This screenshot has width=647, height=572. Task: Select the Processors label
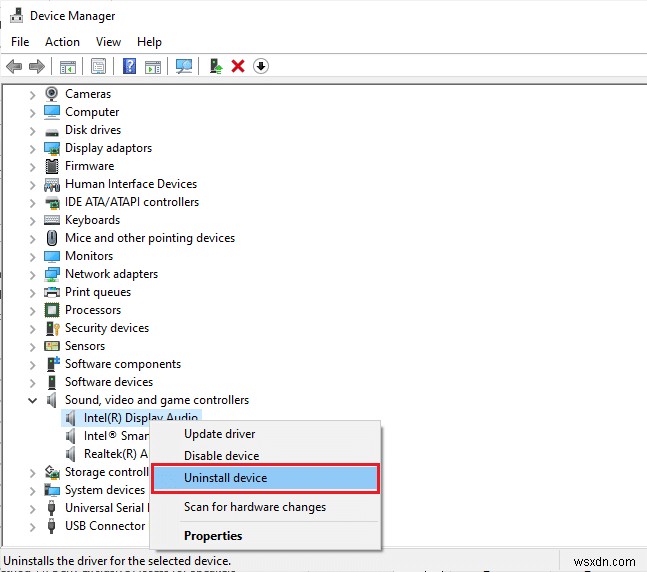click(93, 310)
